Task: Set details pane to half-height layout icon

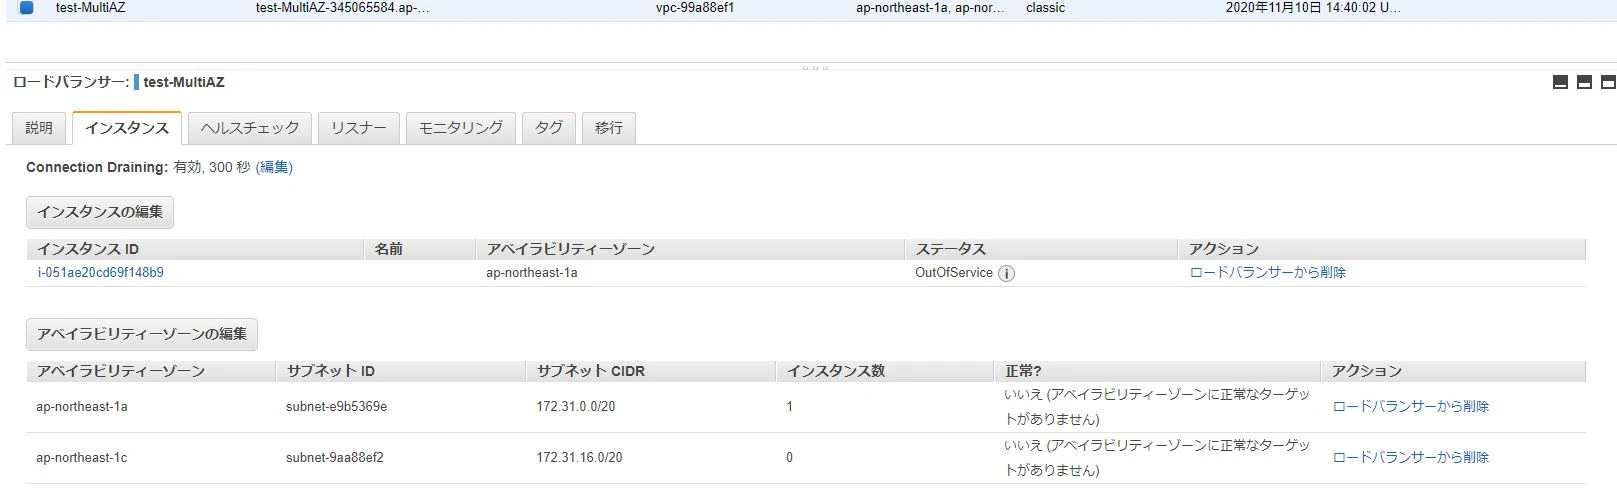Action: pyautogui.click(x=1584, y=82)
